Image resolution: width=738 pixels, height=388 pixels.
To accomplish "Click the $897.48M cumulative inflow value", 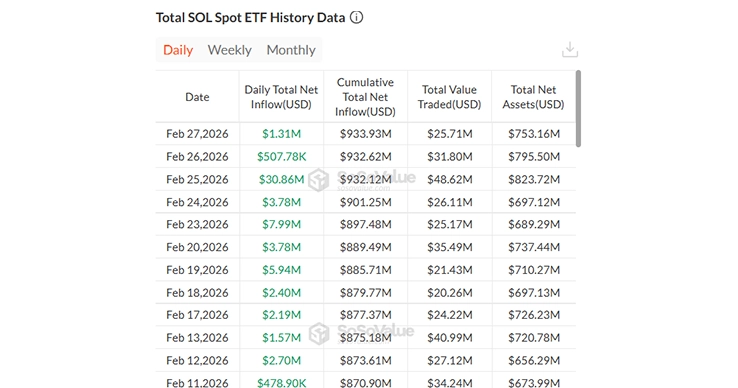I will click(x=366, y=224).
